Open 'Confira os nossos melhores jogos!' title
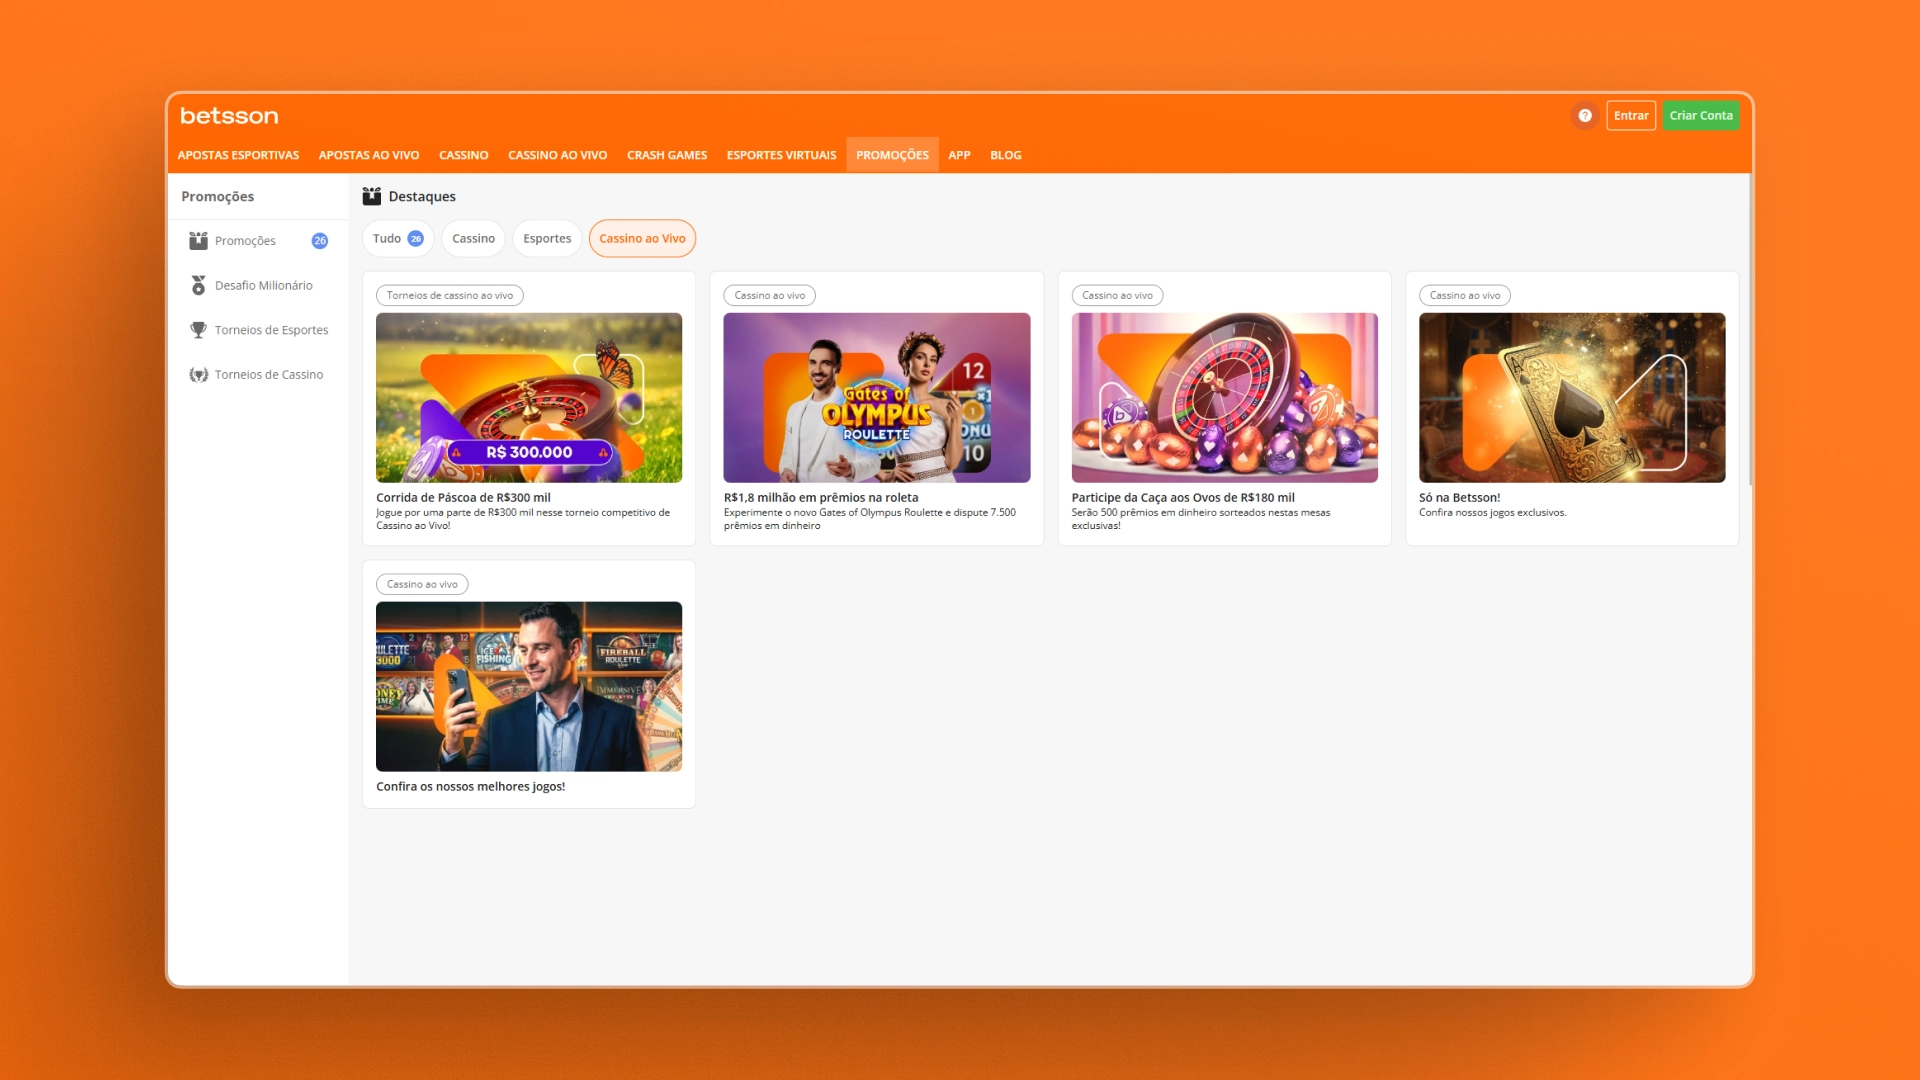The height and width of the screenshot is (1080, 1920). [471, 787]
